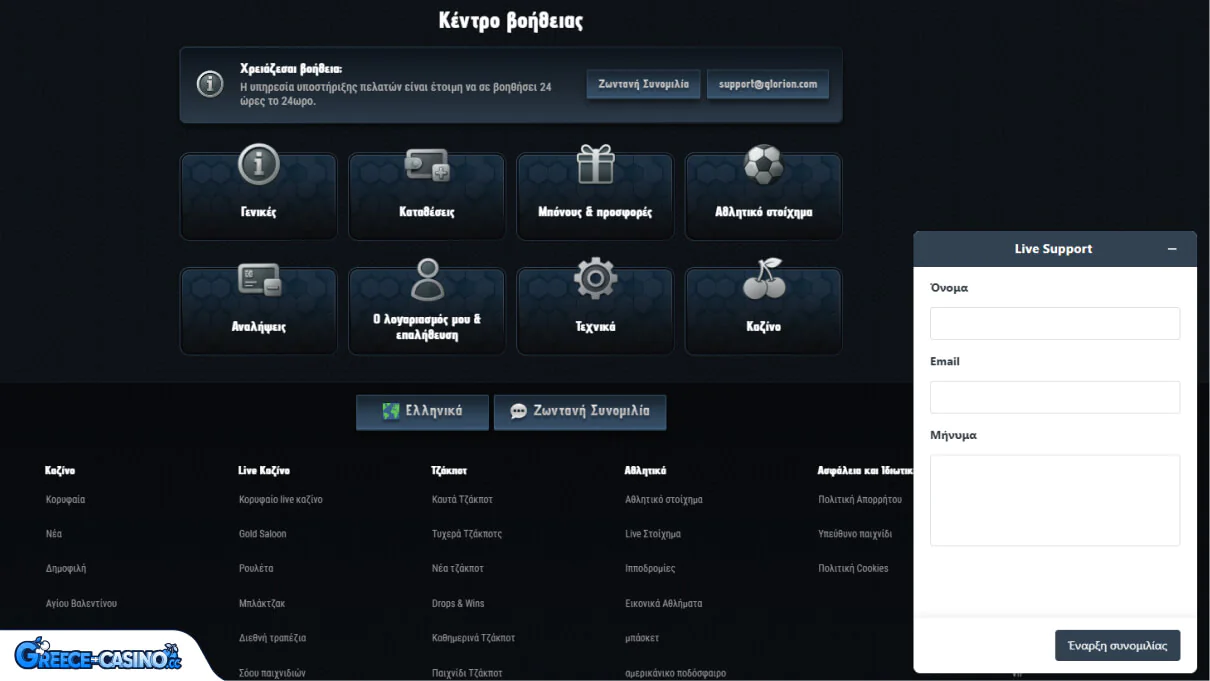Click the Greece-Casino logo

click(x=98, y=655)
